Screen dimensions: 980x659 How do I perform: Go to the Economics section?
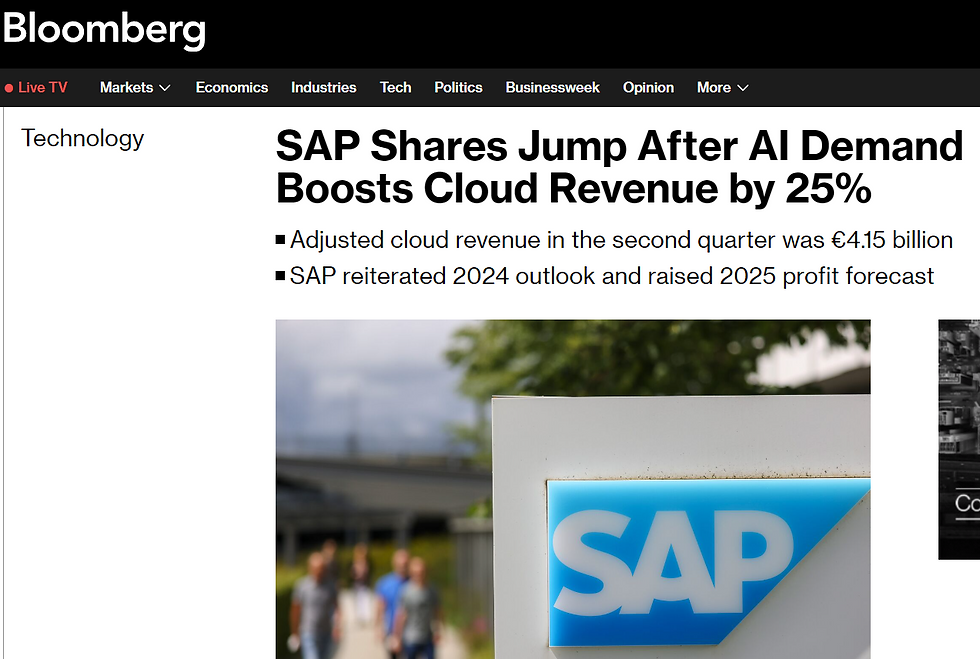point(232,88)
